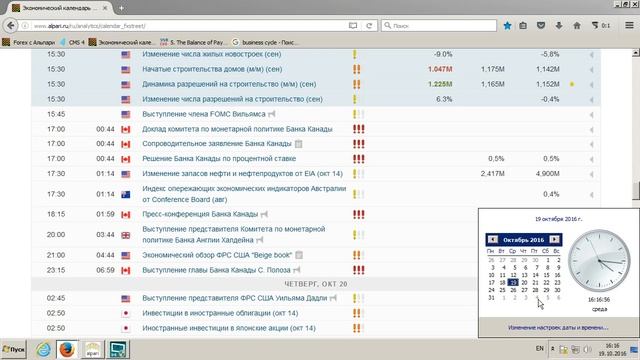Click the volume speaker tray icon
The height and width of the screenshot is (360, 640).
coord(587,349)
